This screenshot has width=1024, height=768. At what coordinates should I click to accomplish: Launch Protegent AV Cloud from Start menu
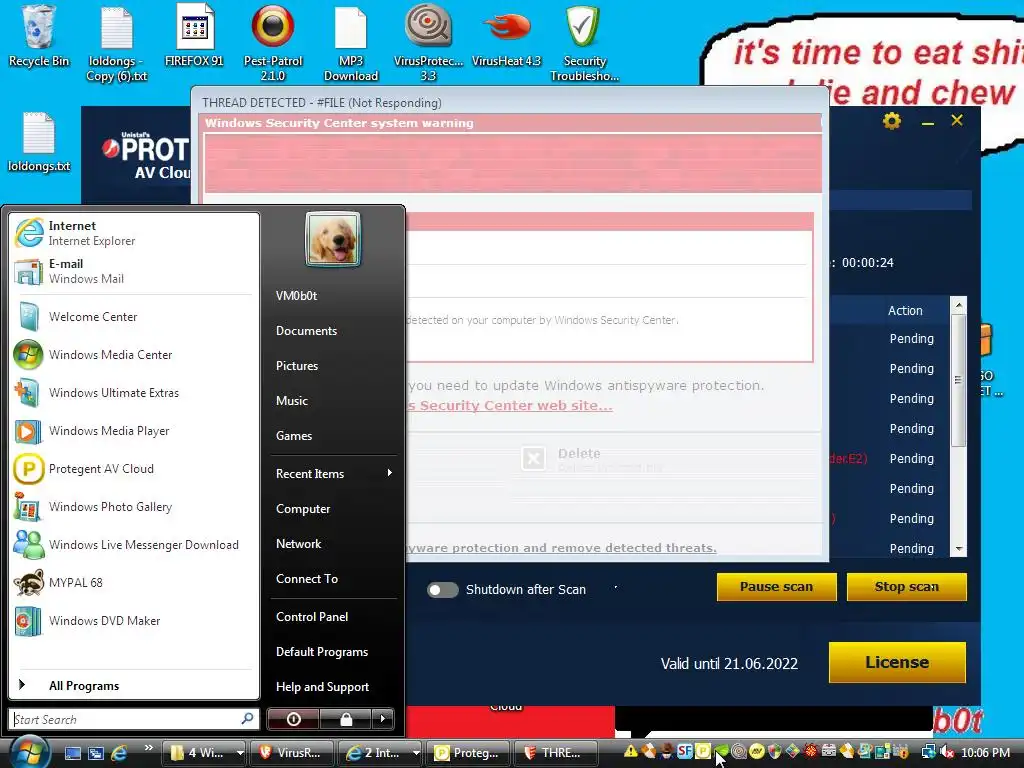tap(134, 469)
